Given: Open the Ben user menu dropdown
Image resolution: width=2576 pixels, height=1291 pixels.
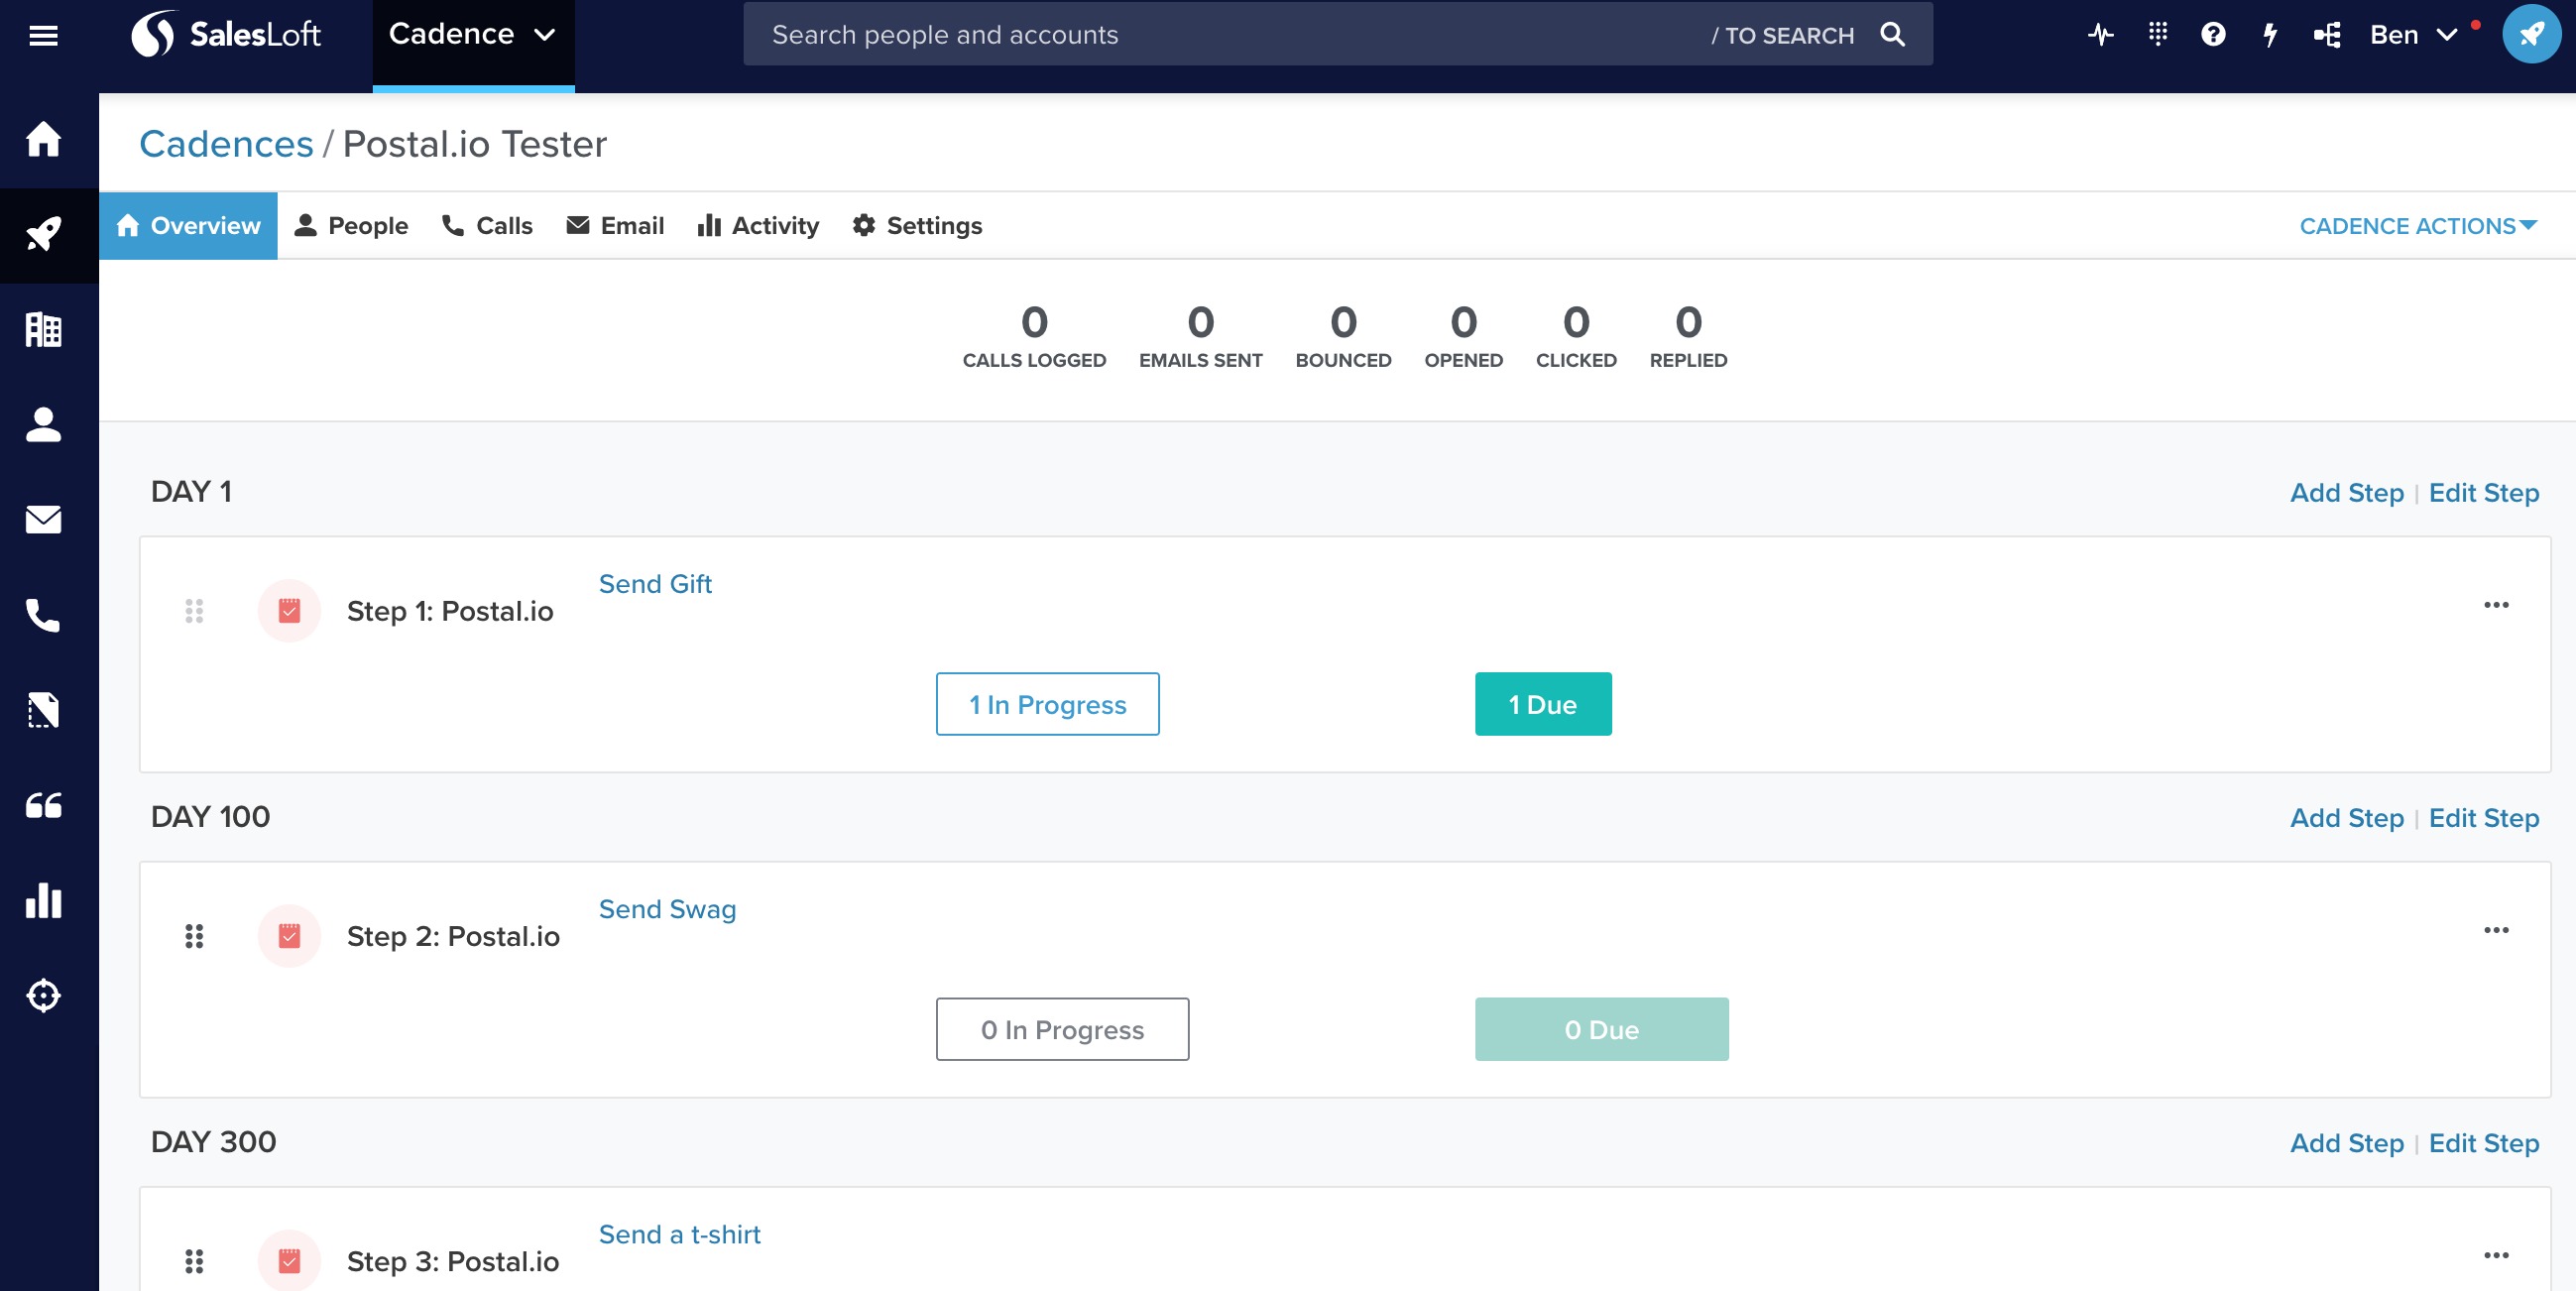Looking at the screenshot, I should click(x=2412, y=35).
